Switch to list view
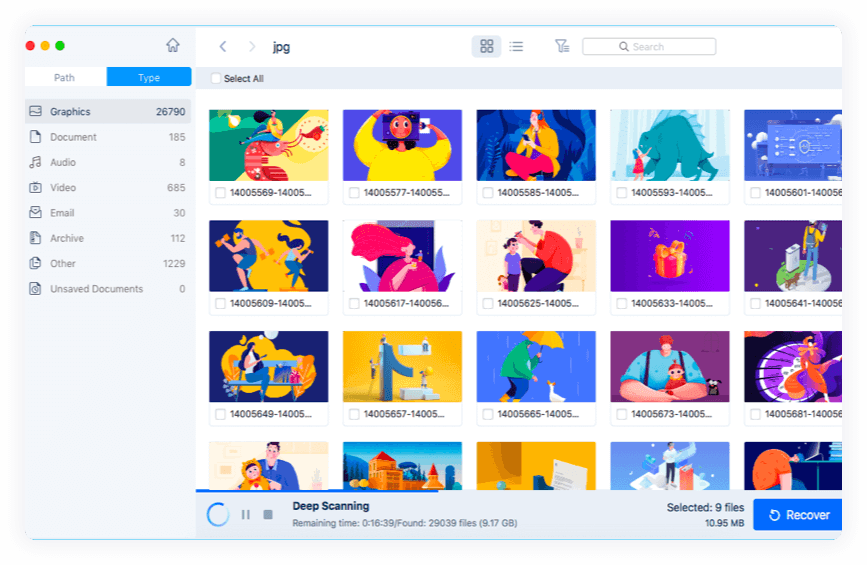Screen dimensions: 867x565 (x=516, y=46)
